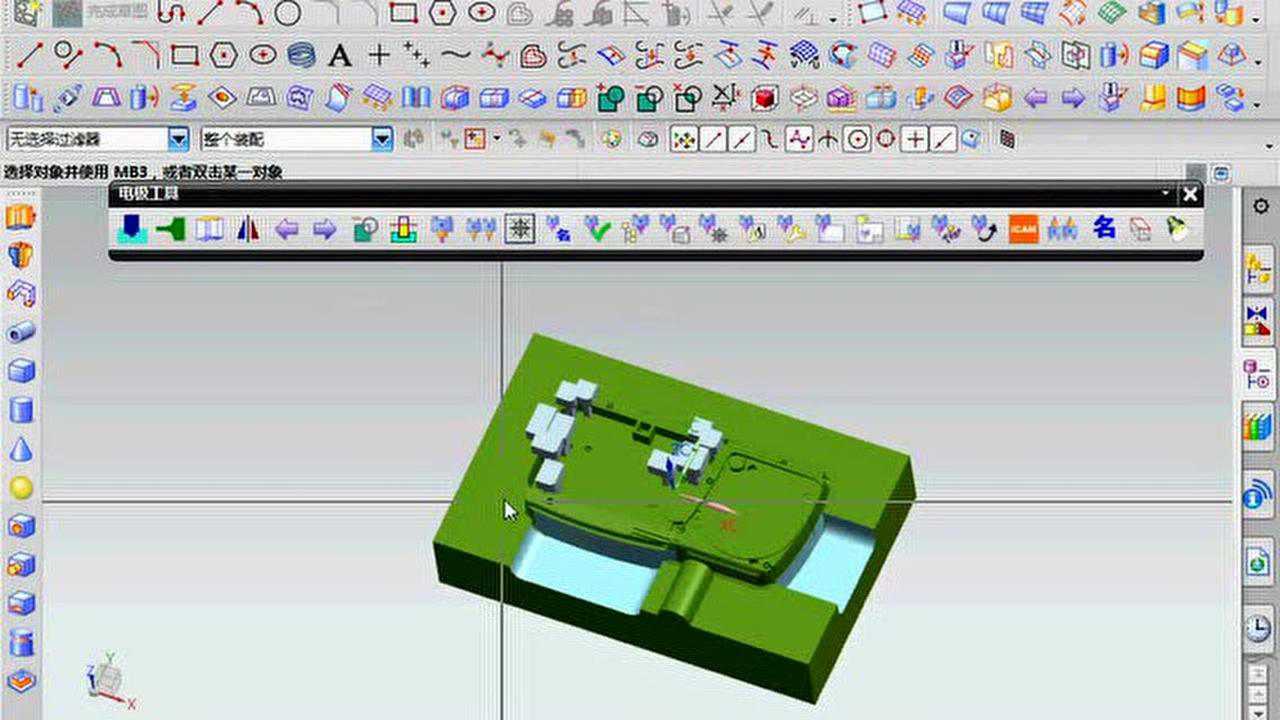Click the red solid cube icon

[x=765, y=98]
